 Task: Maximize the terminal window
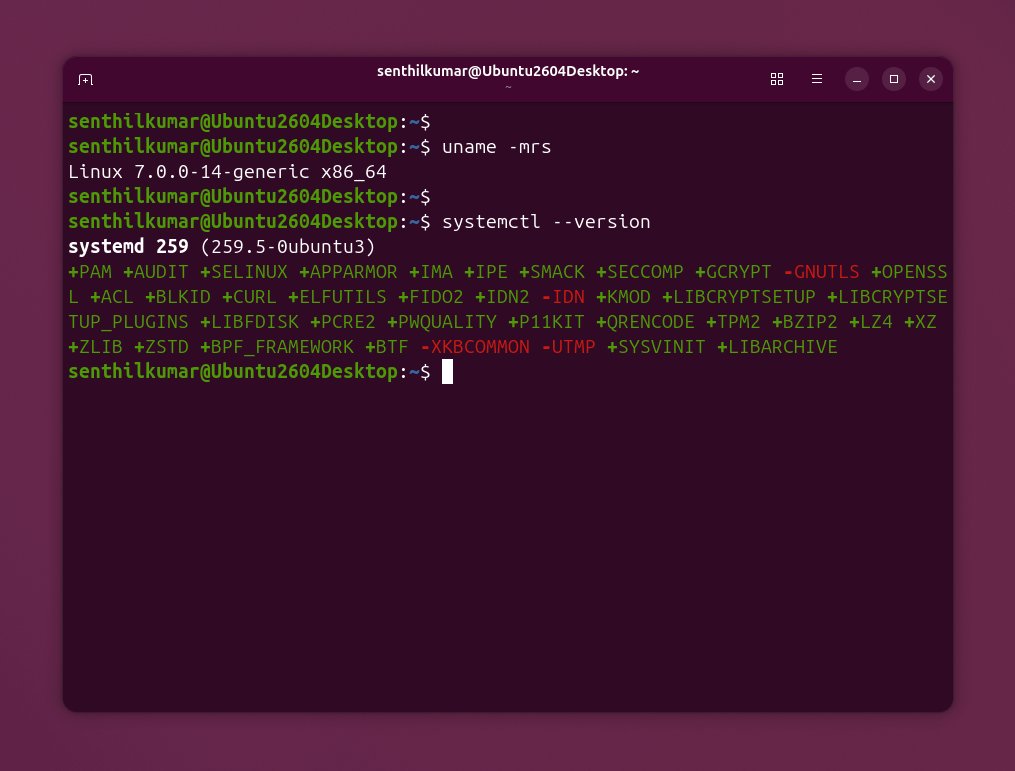(x=894, y=79)
